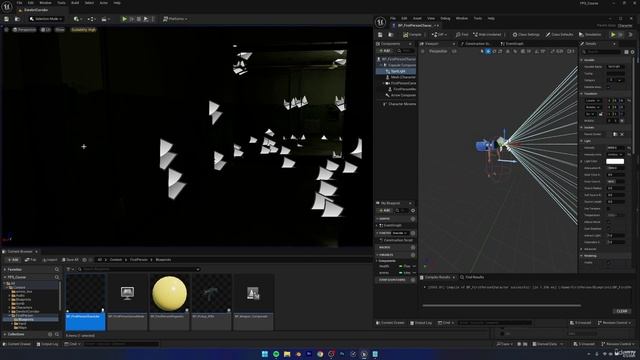Expand the Favorites section

(x=4, y=269)
